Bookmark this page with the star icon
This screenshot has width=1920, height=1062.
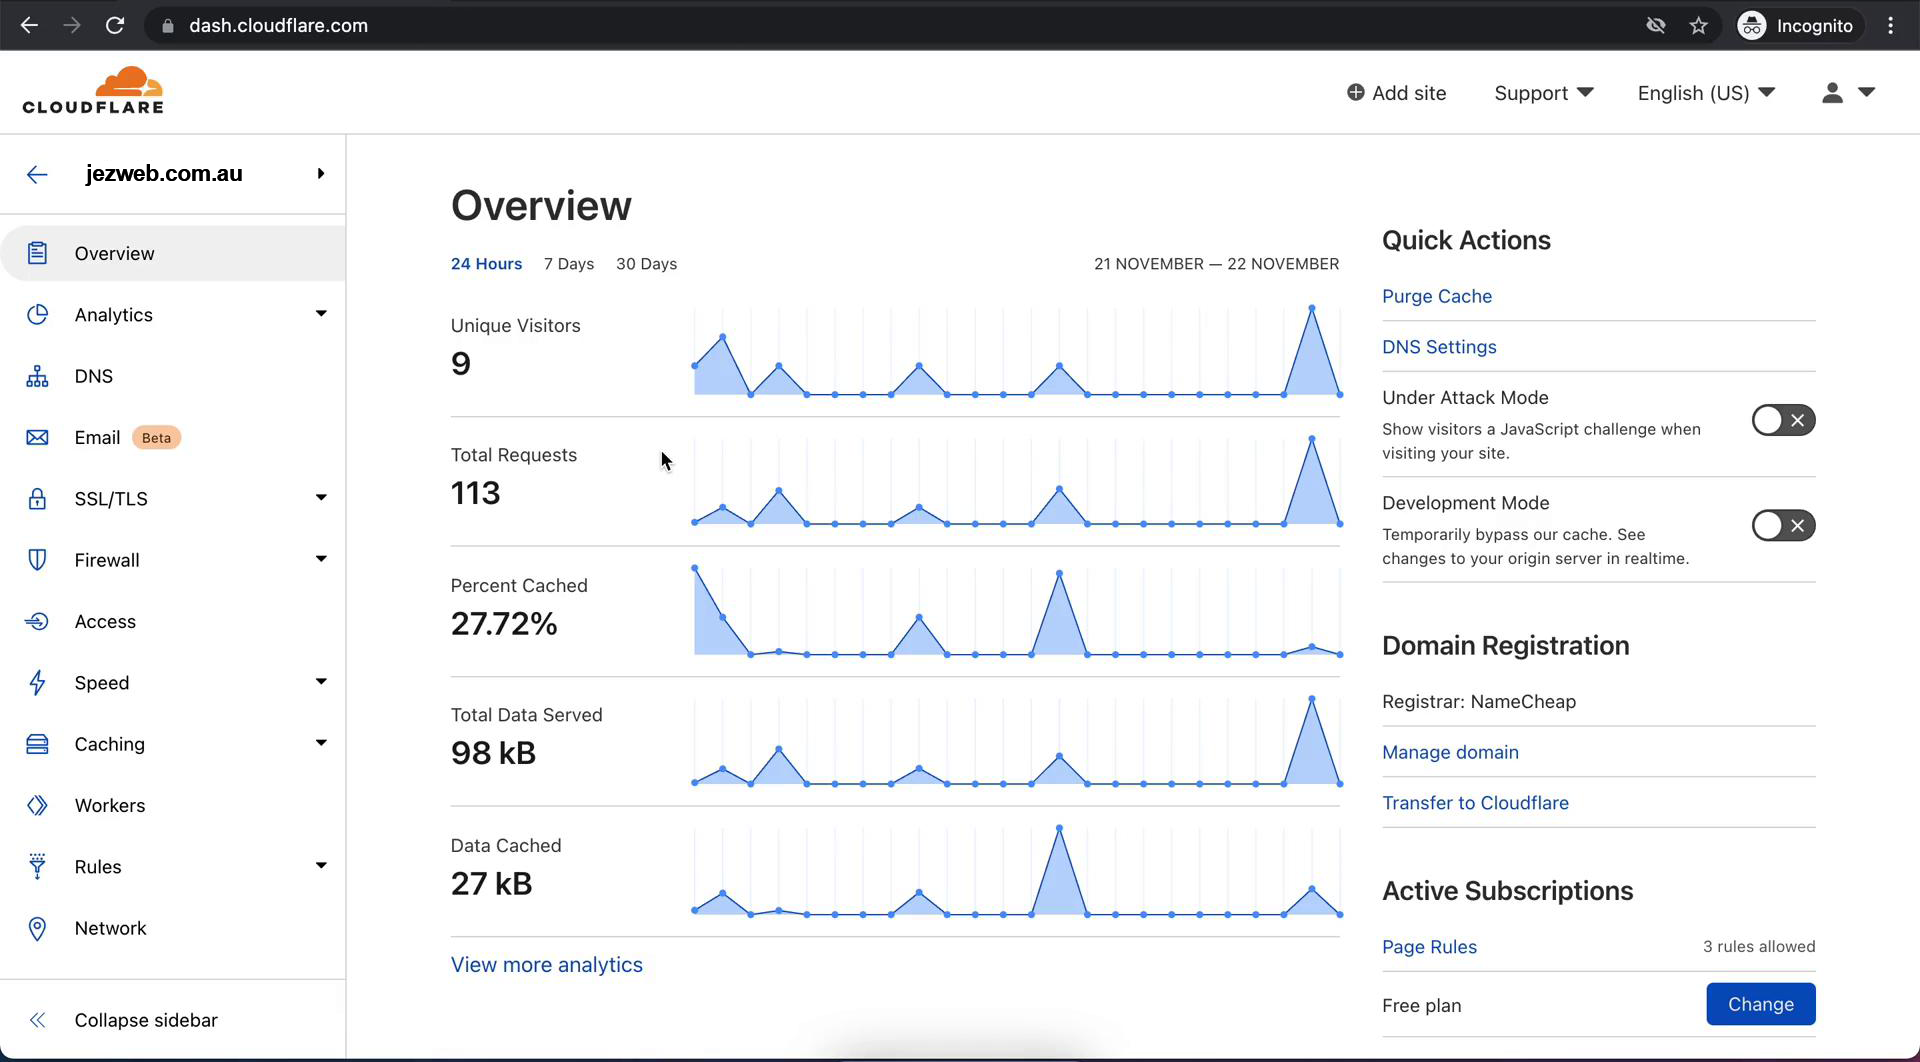(1698, 26)
